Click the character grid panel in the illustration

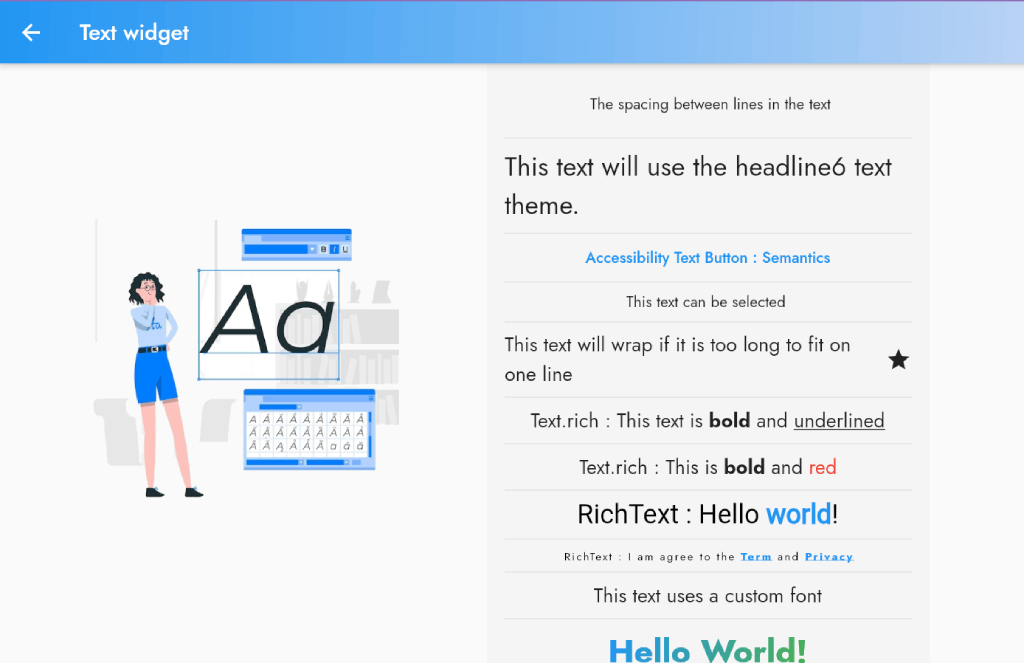click(309, 430)
